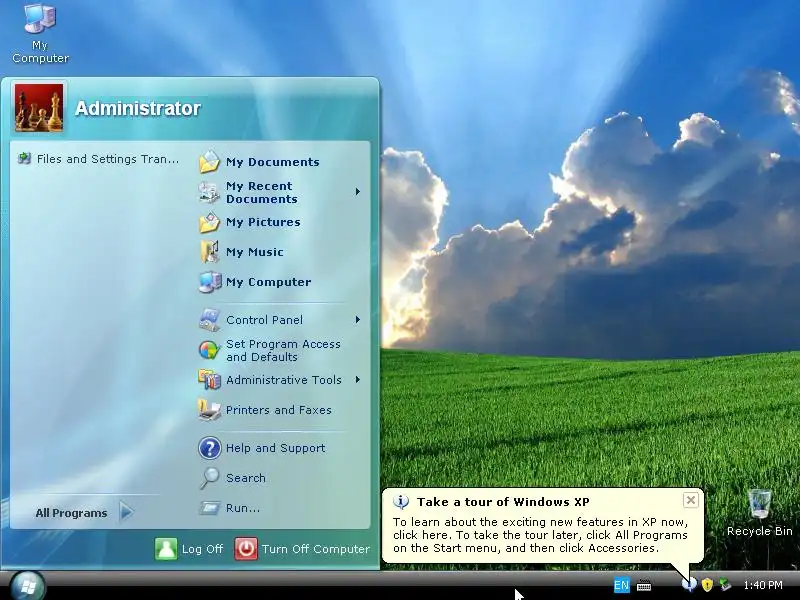Click Turn Off Computer text

316,549
